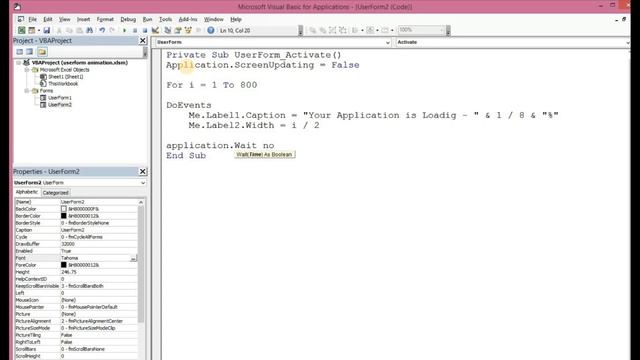This screenshot has height=360, width=640.
Task: Click the 'For i = 1 To 800' code line
Action: (211, 85)
